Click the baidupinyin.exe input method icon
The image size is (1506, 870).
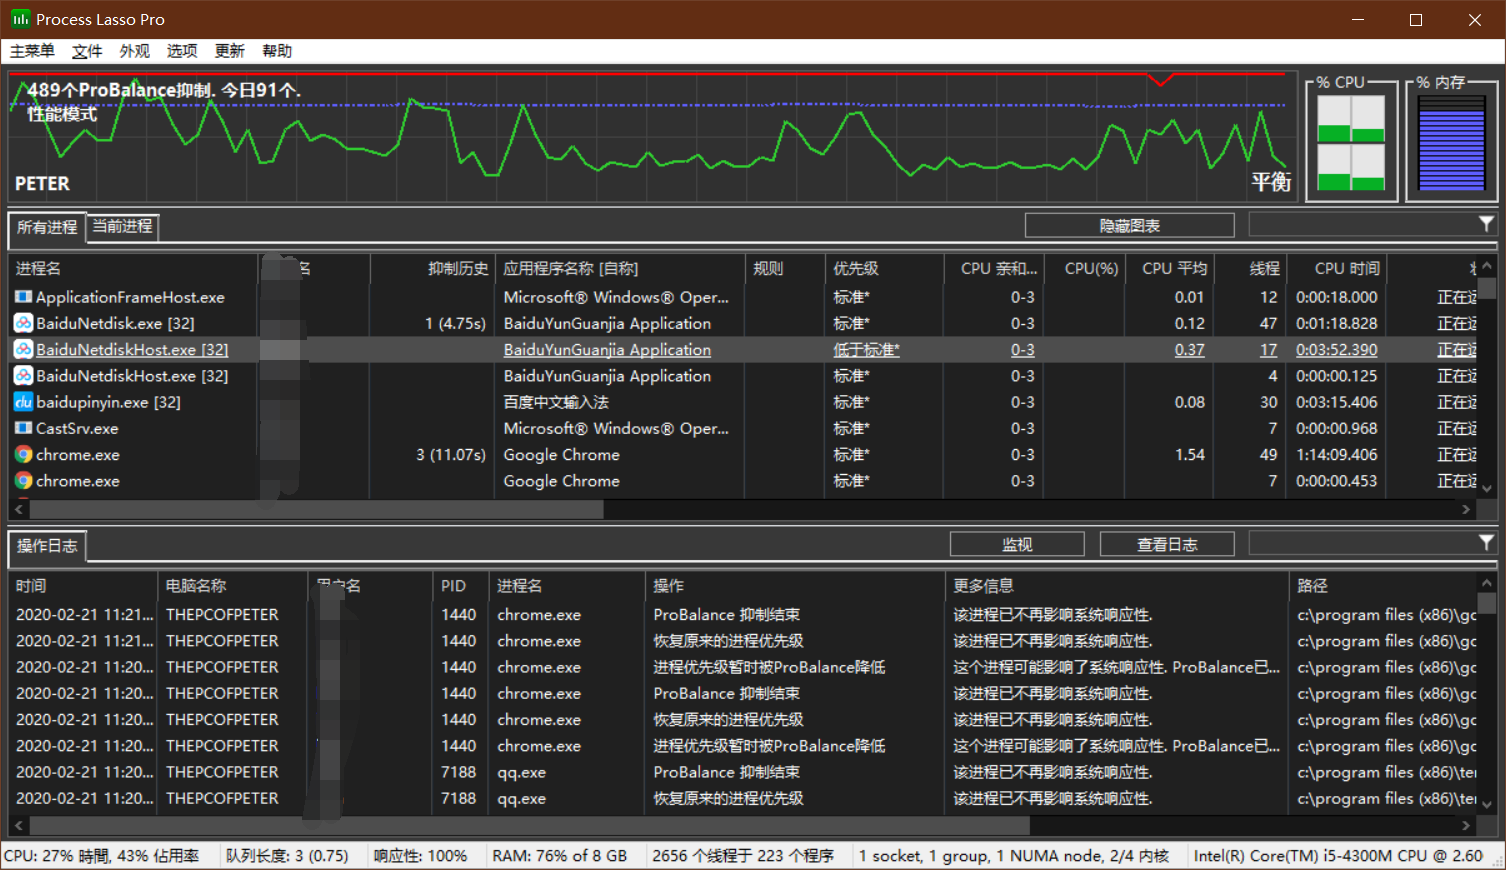(x=23, y=402)
